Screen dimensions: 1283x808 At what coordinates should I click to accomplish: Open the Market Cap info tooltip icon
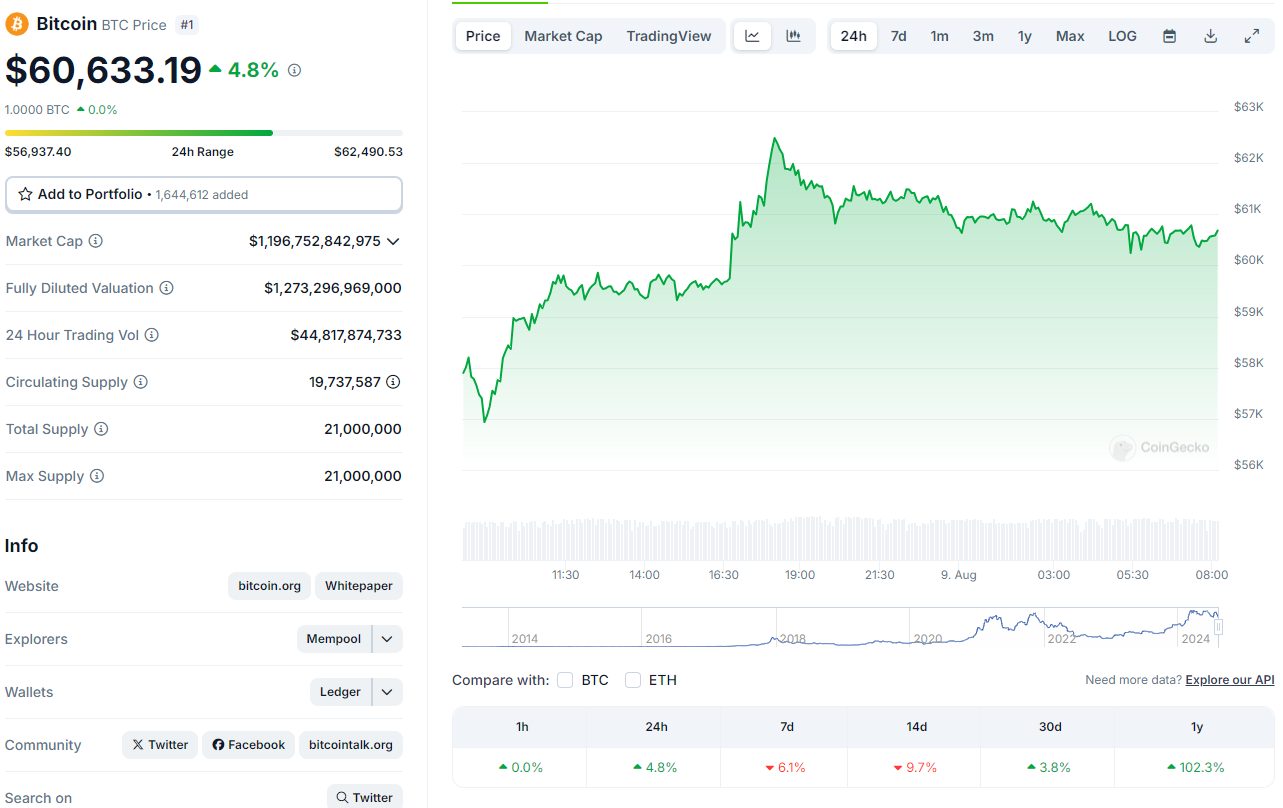pyautogui.click(x=96, y=241)
